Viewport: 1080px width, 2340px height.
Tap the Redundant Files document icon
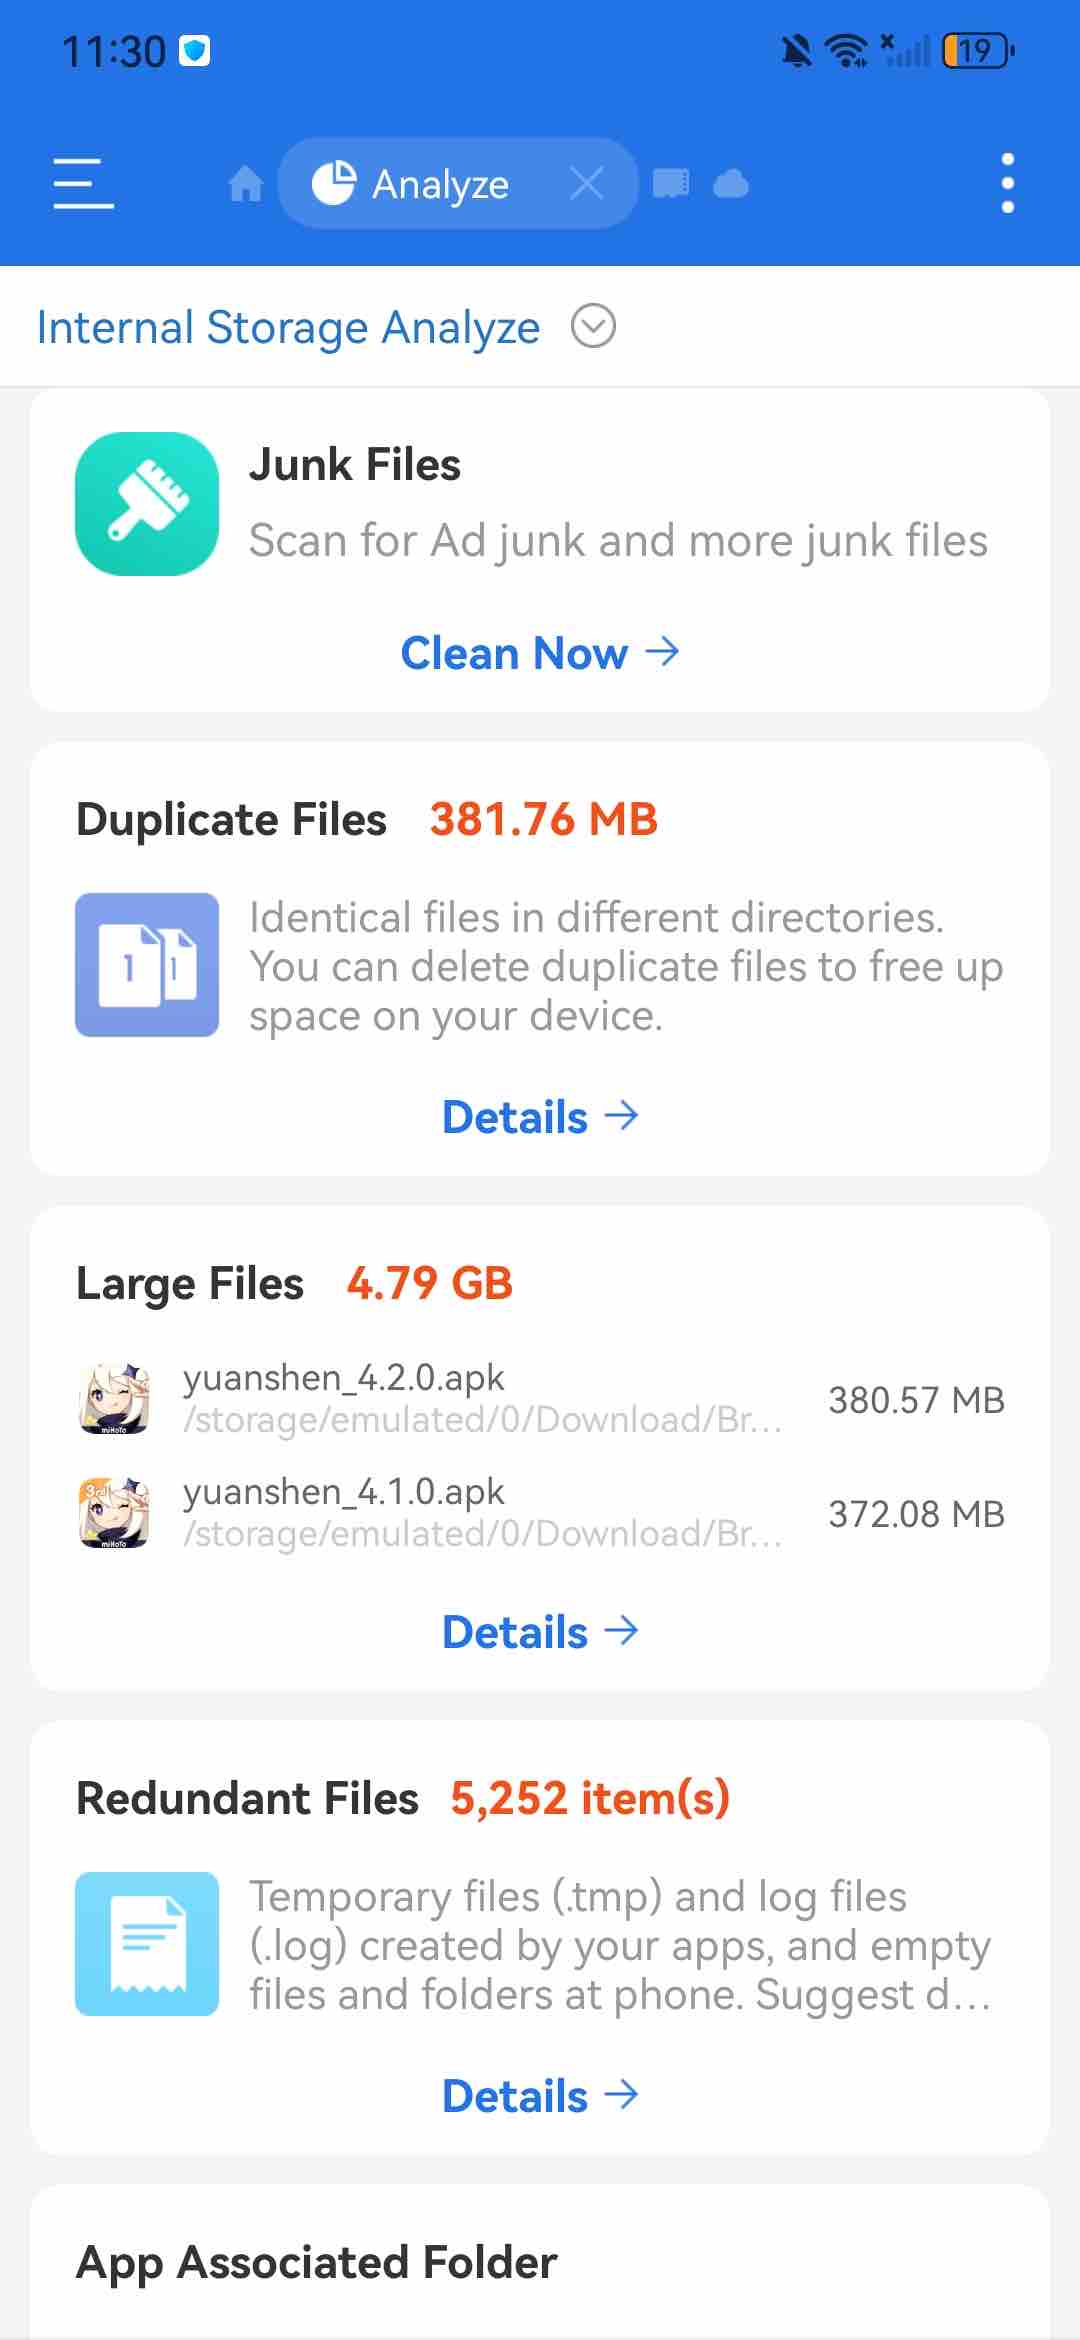coord(147,1944)
